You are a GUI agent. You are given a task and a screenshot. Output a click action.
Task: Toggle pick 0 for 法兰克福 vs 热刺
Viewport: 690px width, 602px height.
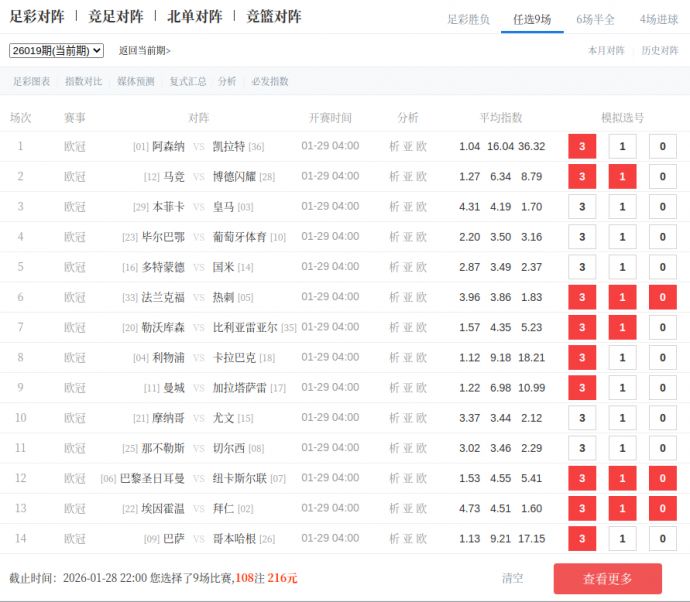point(662,298)
